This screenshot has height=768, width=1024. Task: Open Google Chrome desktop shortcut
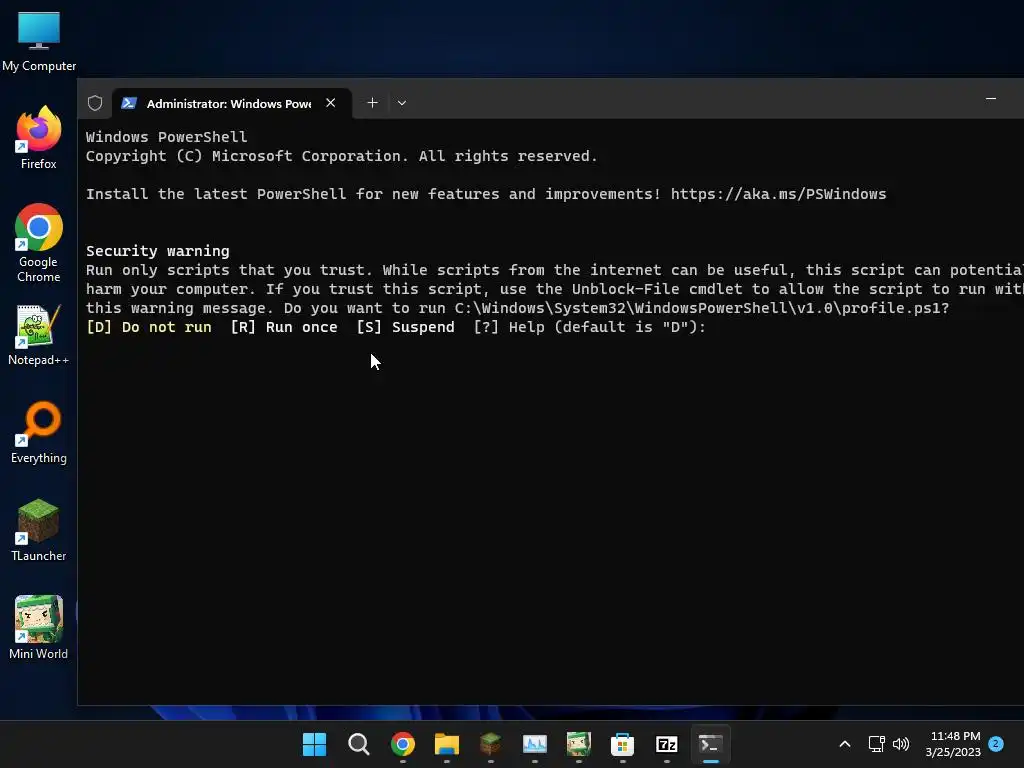pos(39,242)
